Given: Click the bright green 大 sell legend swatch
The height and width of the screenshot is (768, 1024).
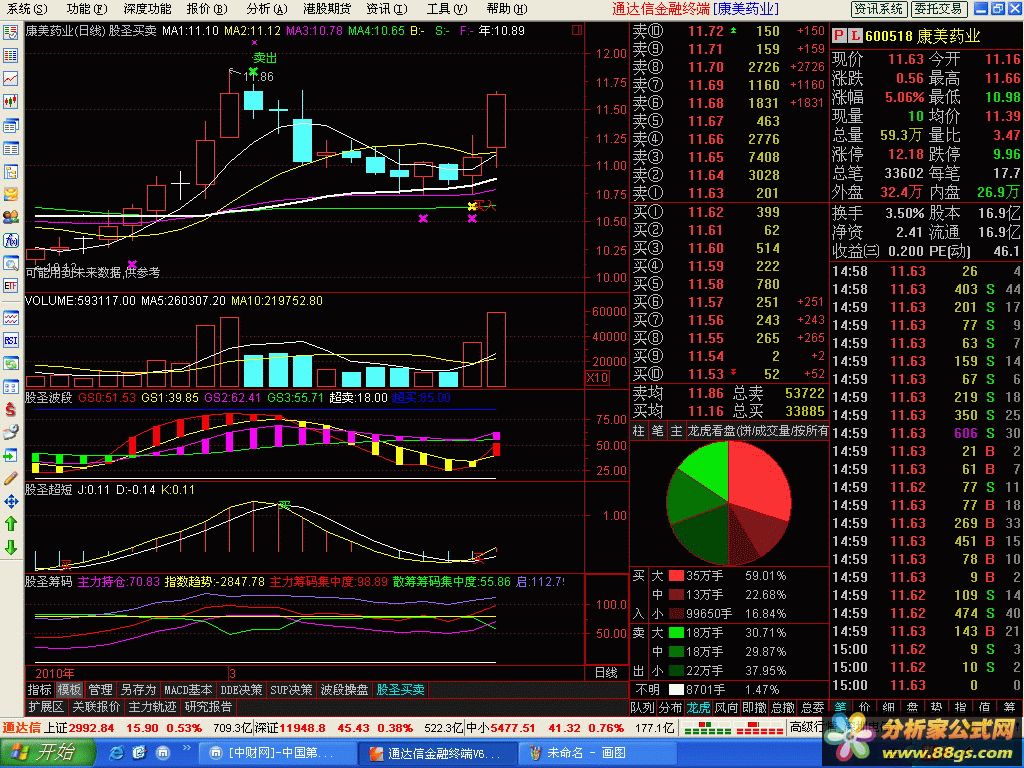Looking at the screenshot, I should (x=676, y=633).
